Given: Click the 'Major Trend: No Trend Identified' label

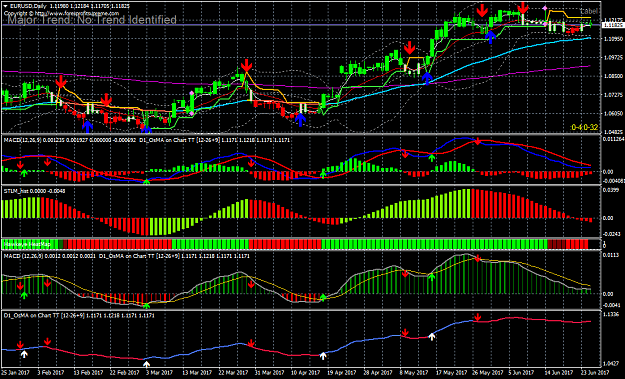Looking at the screenshot, I should [x=92, y=20].
